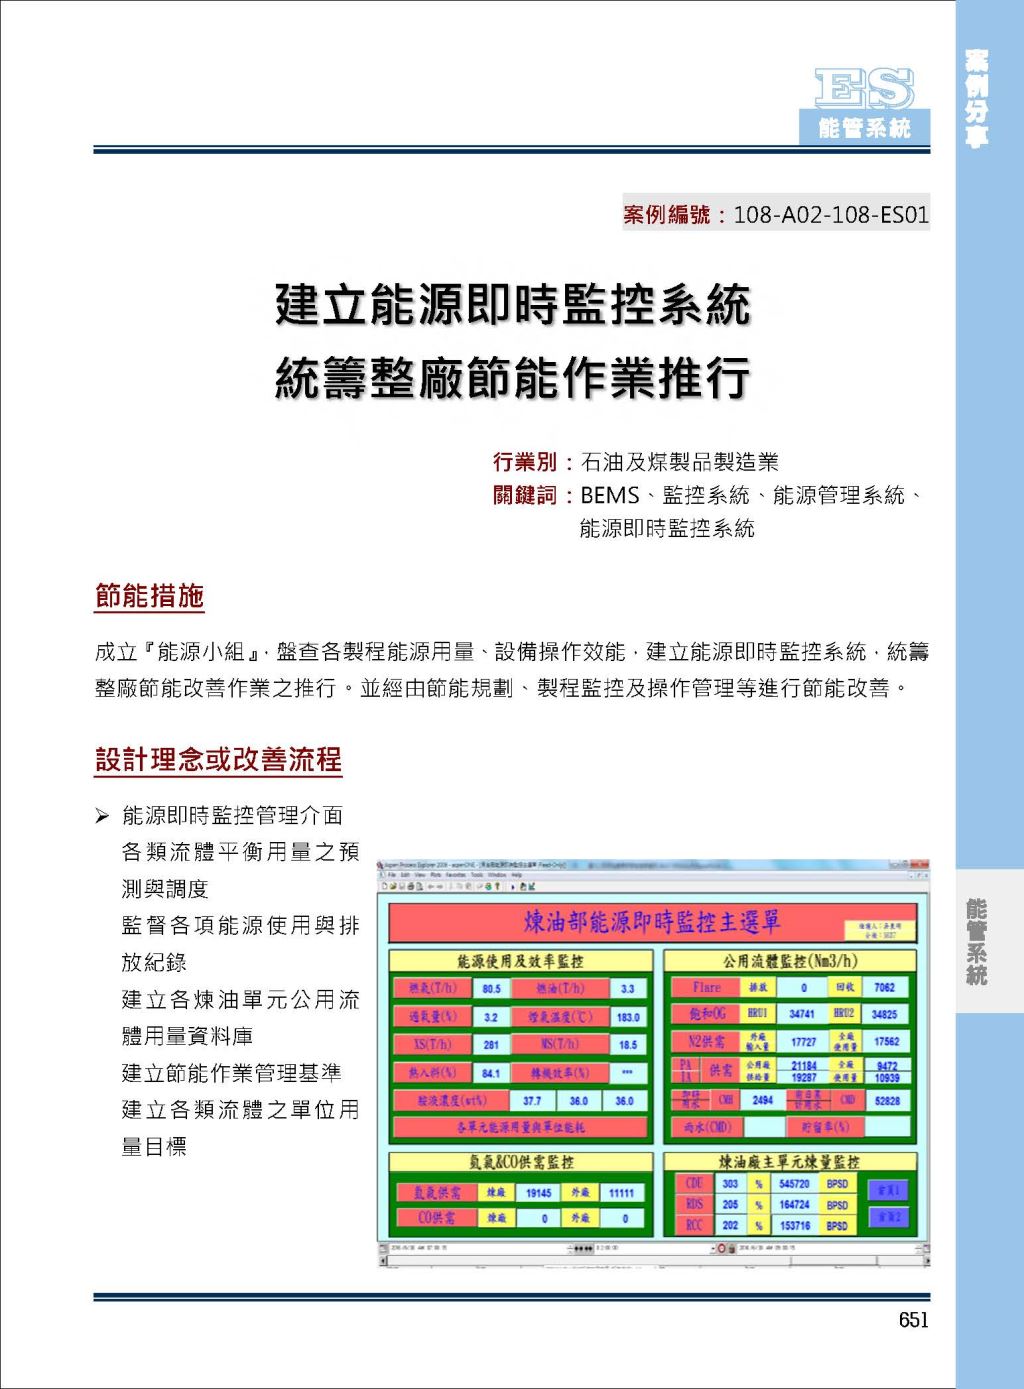Click the 34825 HRU2 value
This screenshot has width=1024, height=1389.
(x=885, y=1014)
